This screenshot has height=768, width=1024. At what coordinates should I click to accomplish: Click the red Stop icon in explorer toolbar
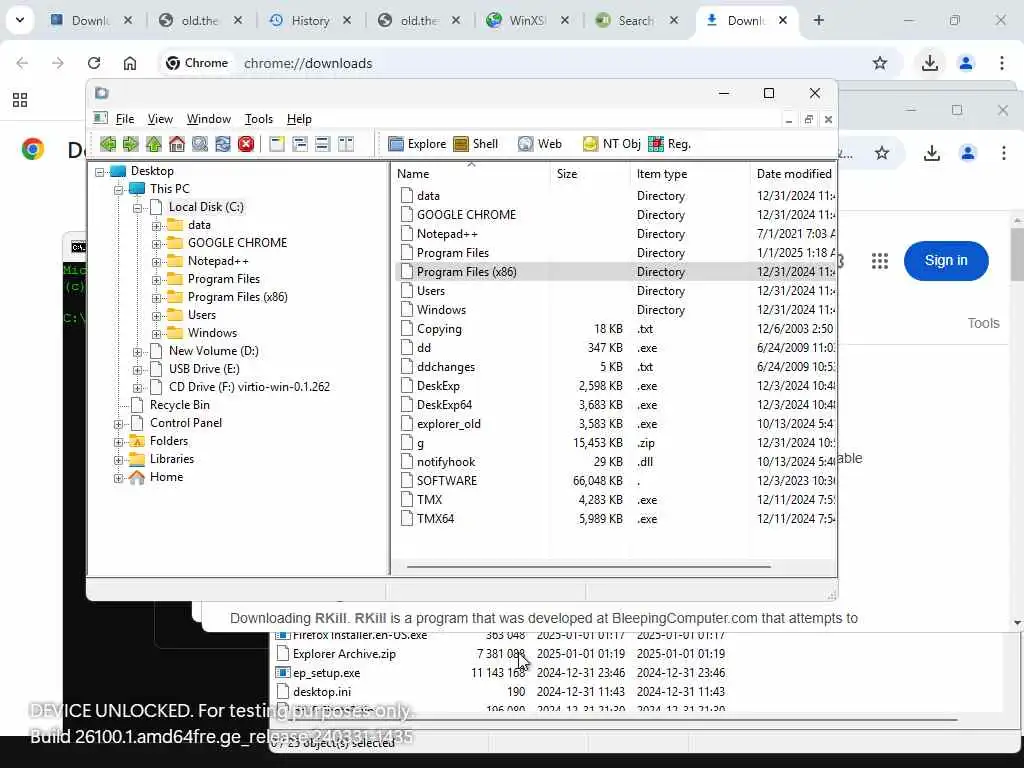point(246,144)
